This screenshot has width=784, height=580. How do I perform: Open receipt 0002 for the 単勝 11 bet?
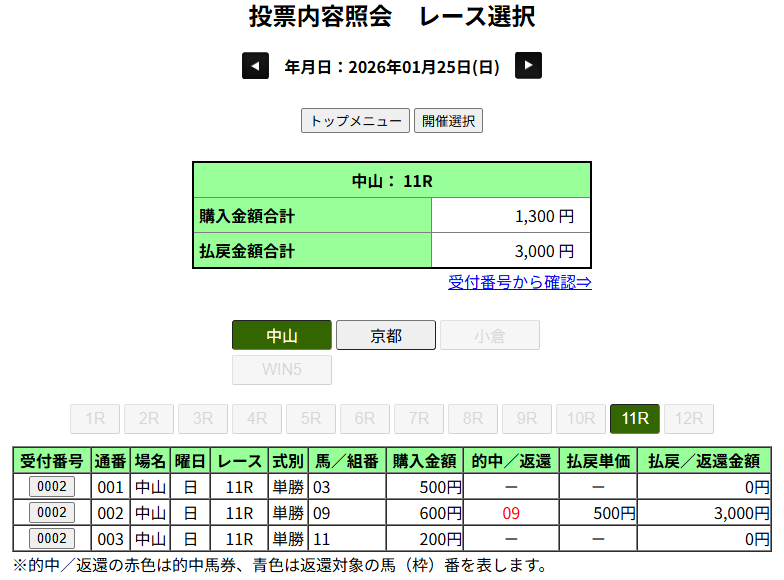tap(51, 538)
